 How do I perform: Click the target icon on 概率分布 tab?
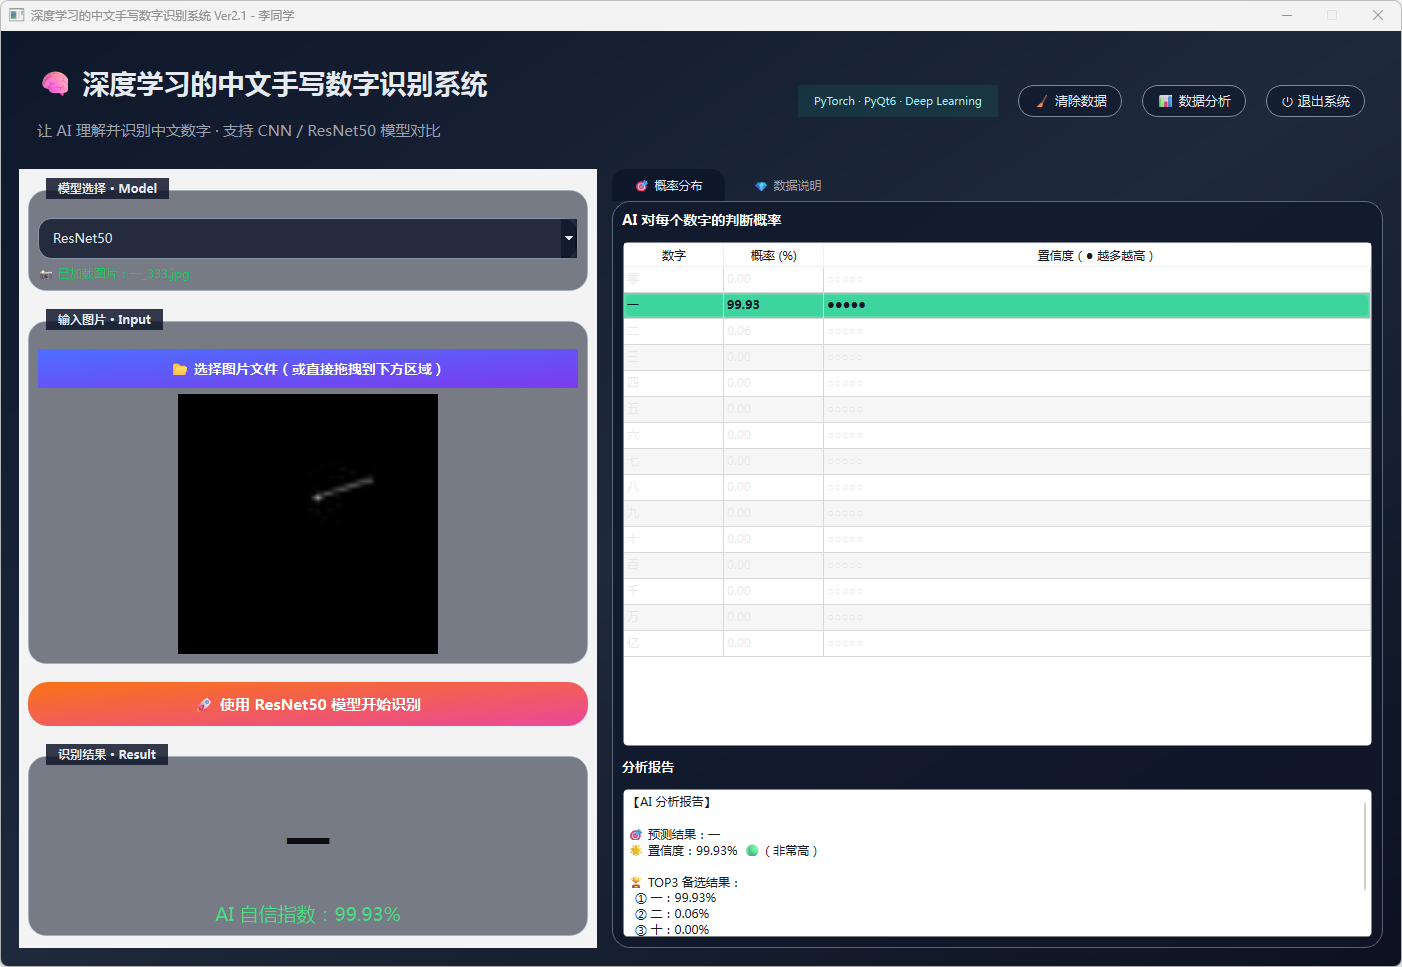coord(642,186)
